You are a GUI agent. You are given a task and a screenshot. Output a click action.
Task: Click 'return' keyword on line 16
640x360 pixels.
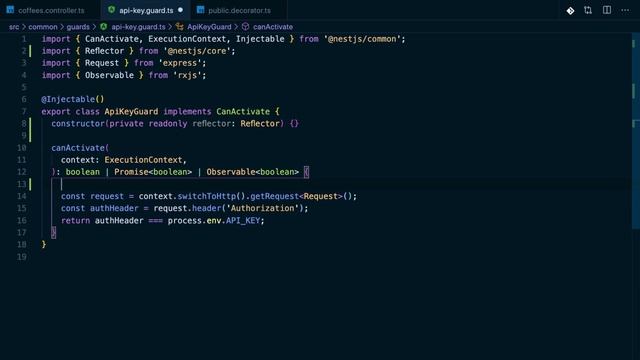pos(76,221)
